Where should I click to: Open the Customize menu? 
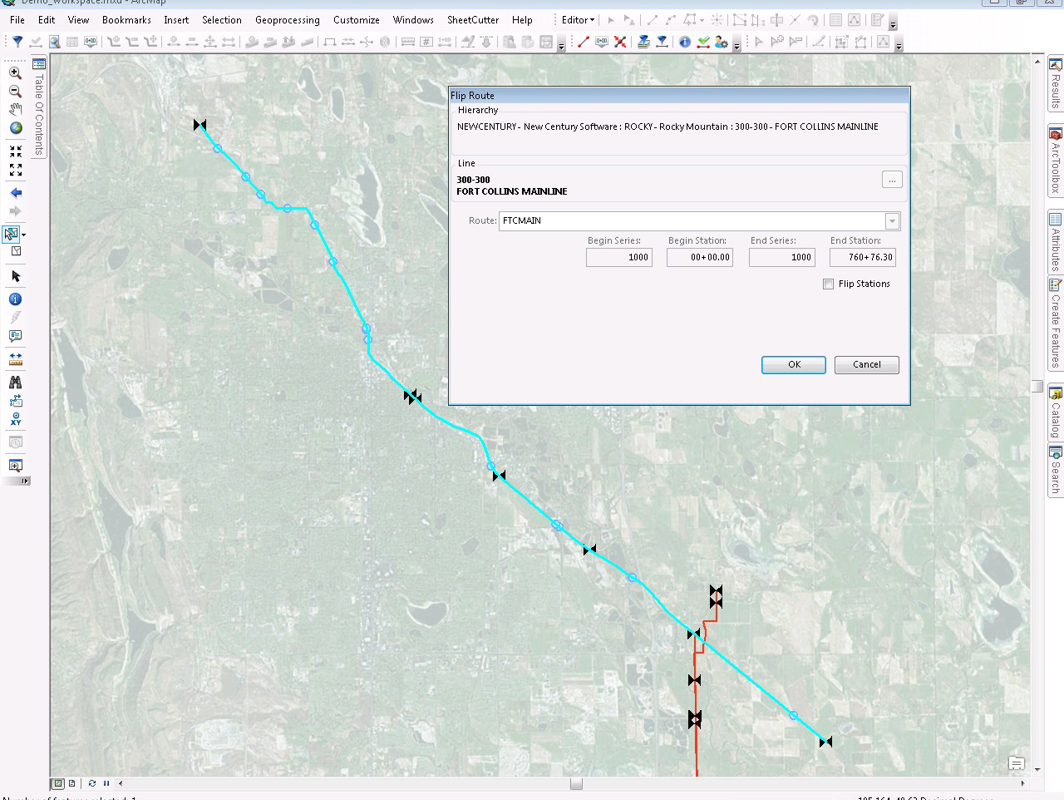[356, 20]
